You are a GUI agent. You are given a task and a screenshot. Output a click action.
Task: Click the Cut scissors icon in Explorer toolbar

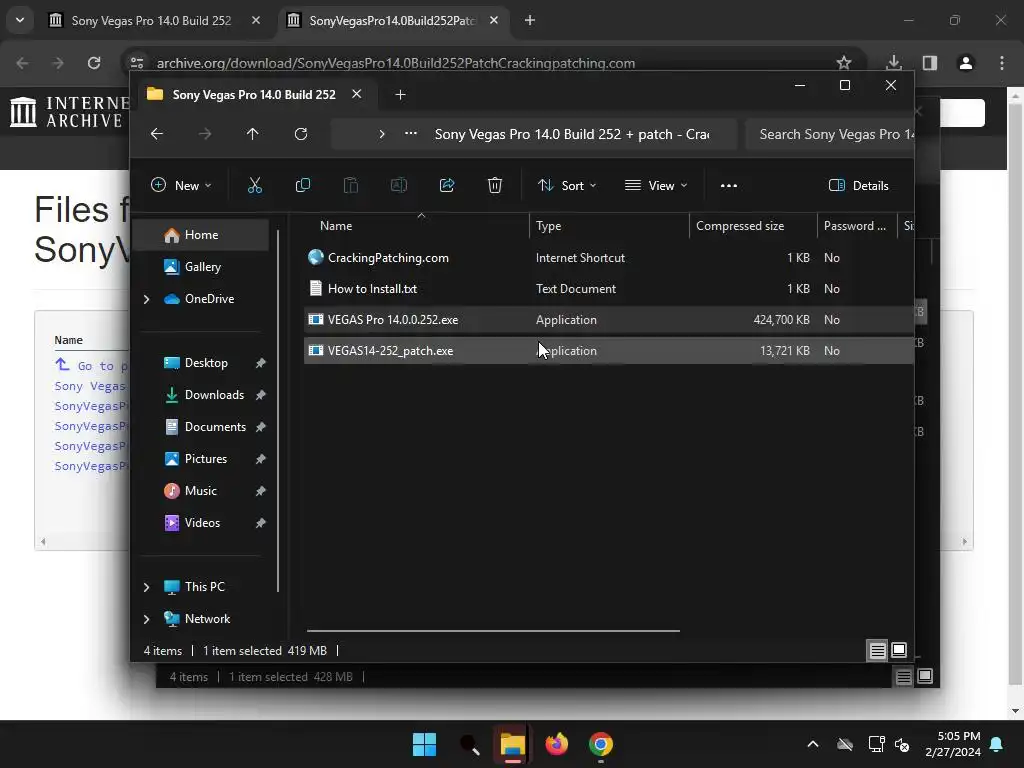pyautogui.click(x=255, y=185)
